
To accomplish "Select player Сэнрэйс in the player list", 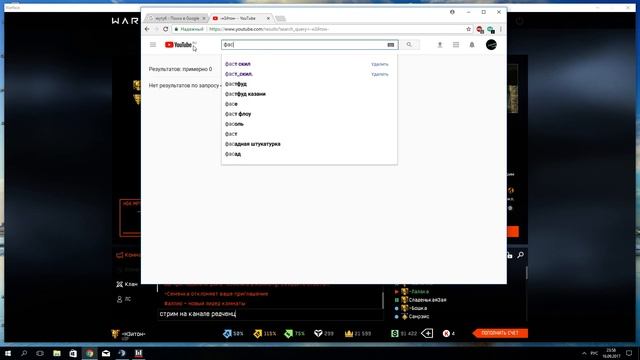I will pos(419,317).
